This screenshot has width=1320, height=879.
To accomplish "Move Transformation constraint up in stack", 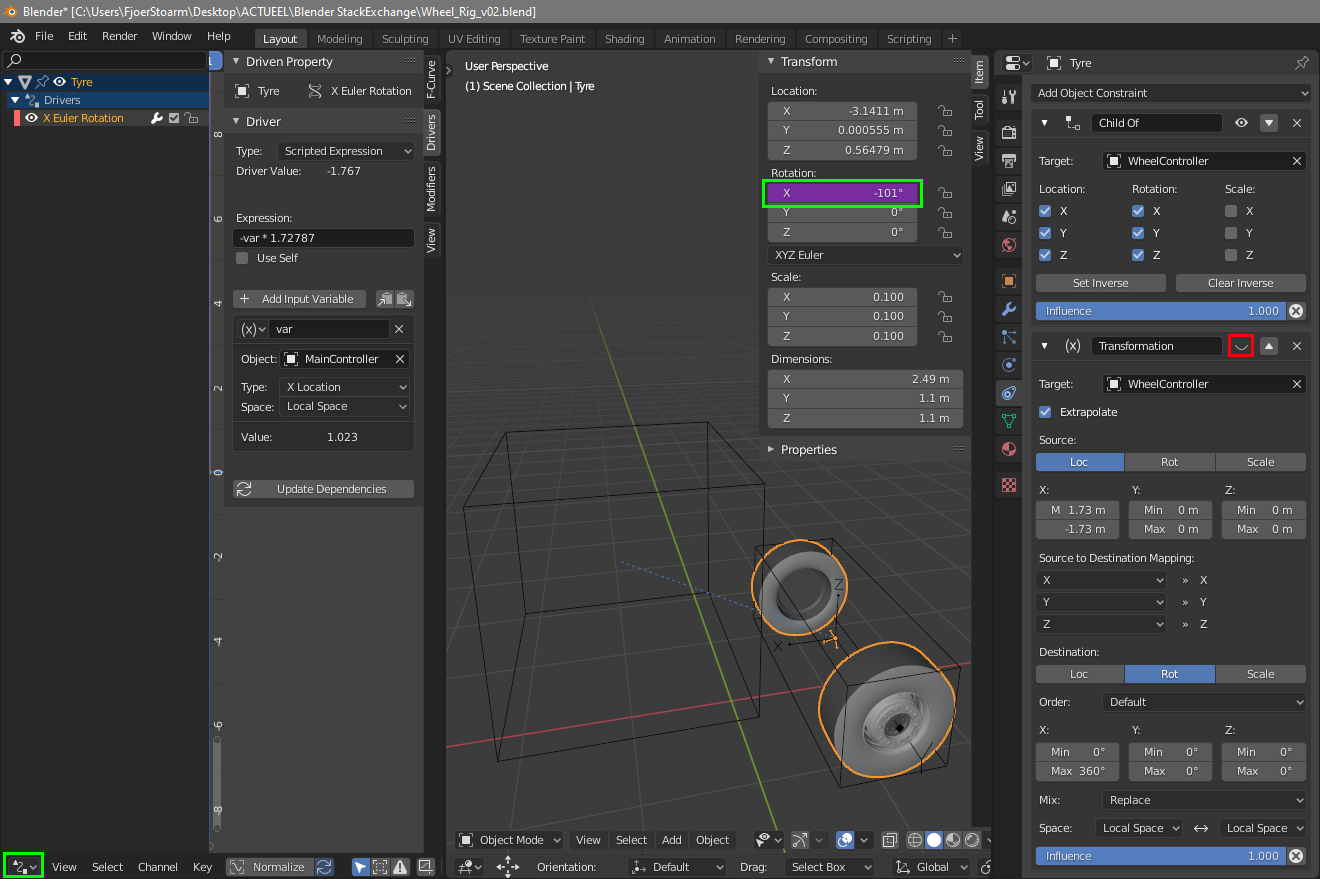I will (1269, 346).
